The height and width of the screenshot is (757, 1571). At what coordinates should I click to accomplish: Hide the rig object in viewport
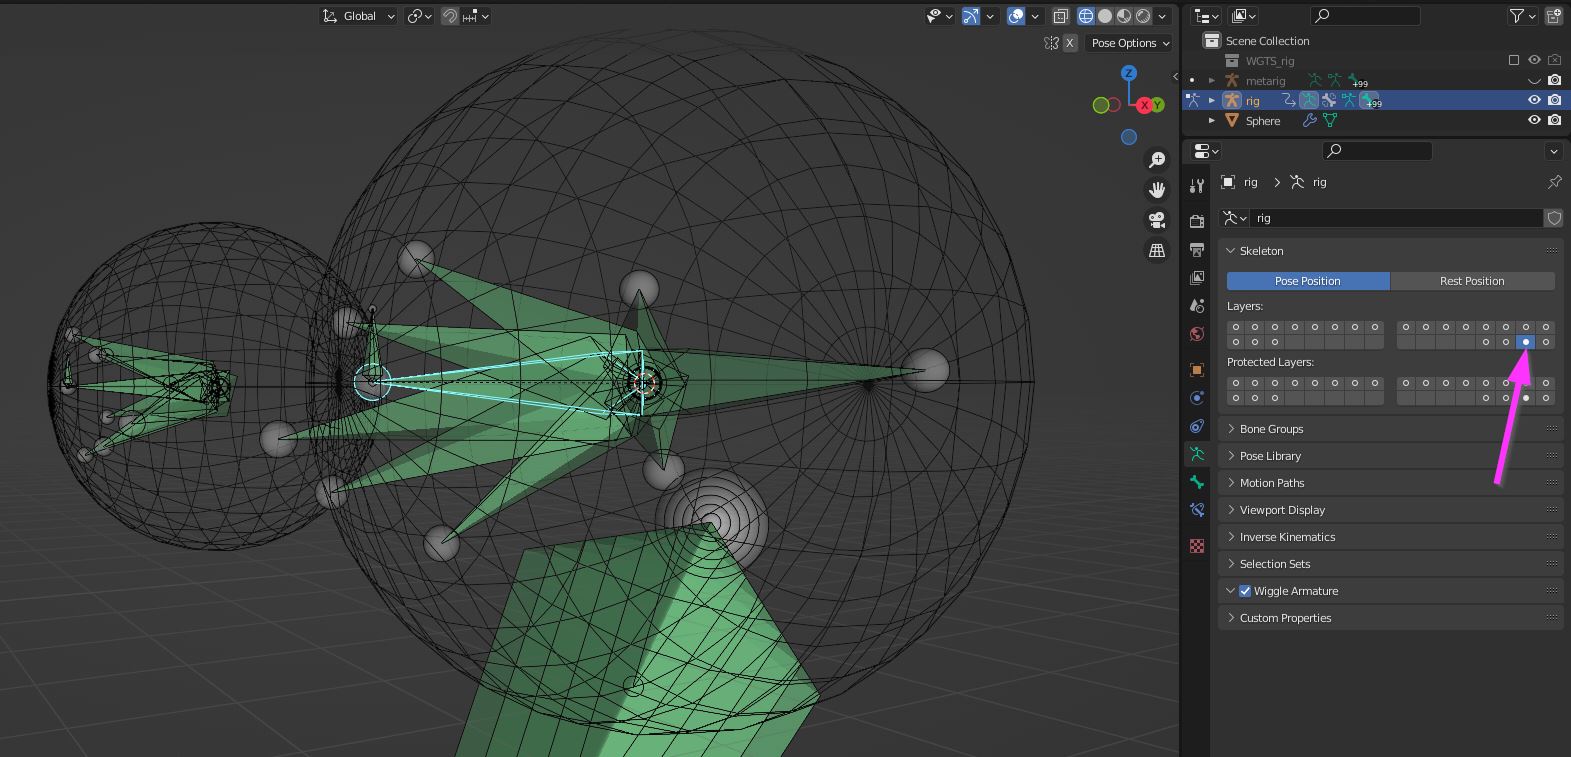[1534, 101]
